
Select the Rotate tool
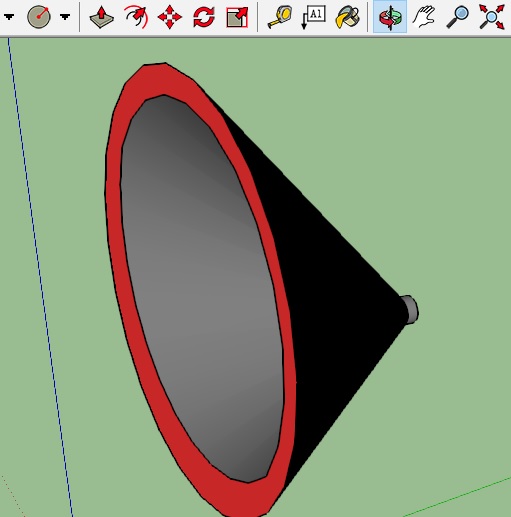click(x=204, y=17)
